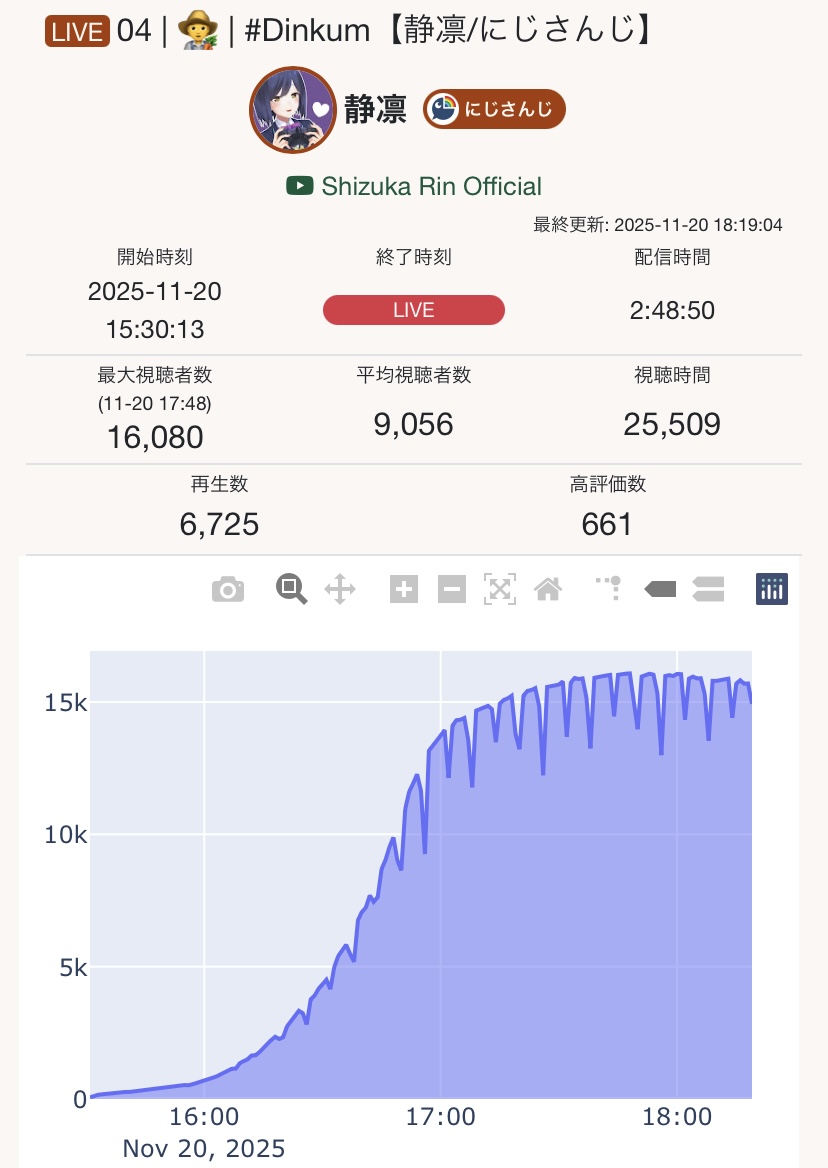Click the red LIVE status button
Viewport: 828px width, 1168px height.
(x=413, y=310)
